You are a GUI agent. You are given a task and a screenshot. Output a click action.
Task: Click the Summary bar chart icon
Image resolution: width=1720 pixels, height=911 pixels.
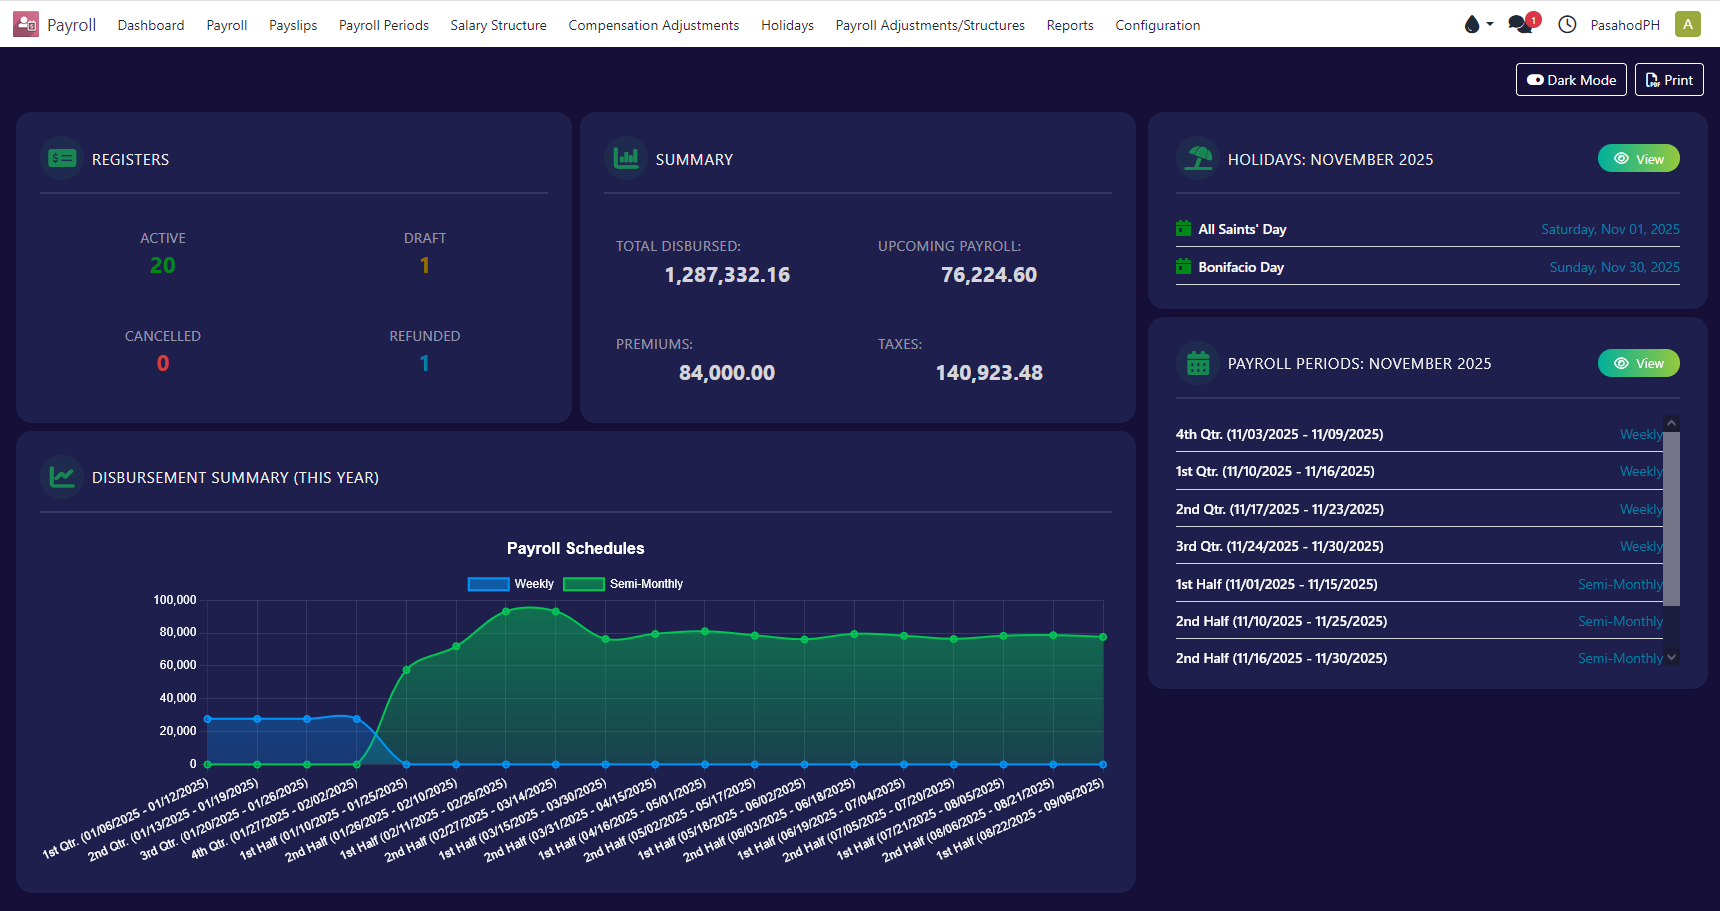point(626,158)
